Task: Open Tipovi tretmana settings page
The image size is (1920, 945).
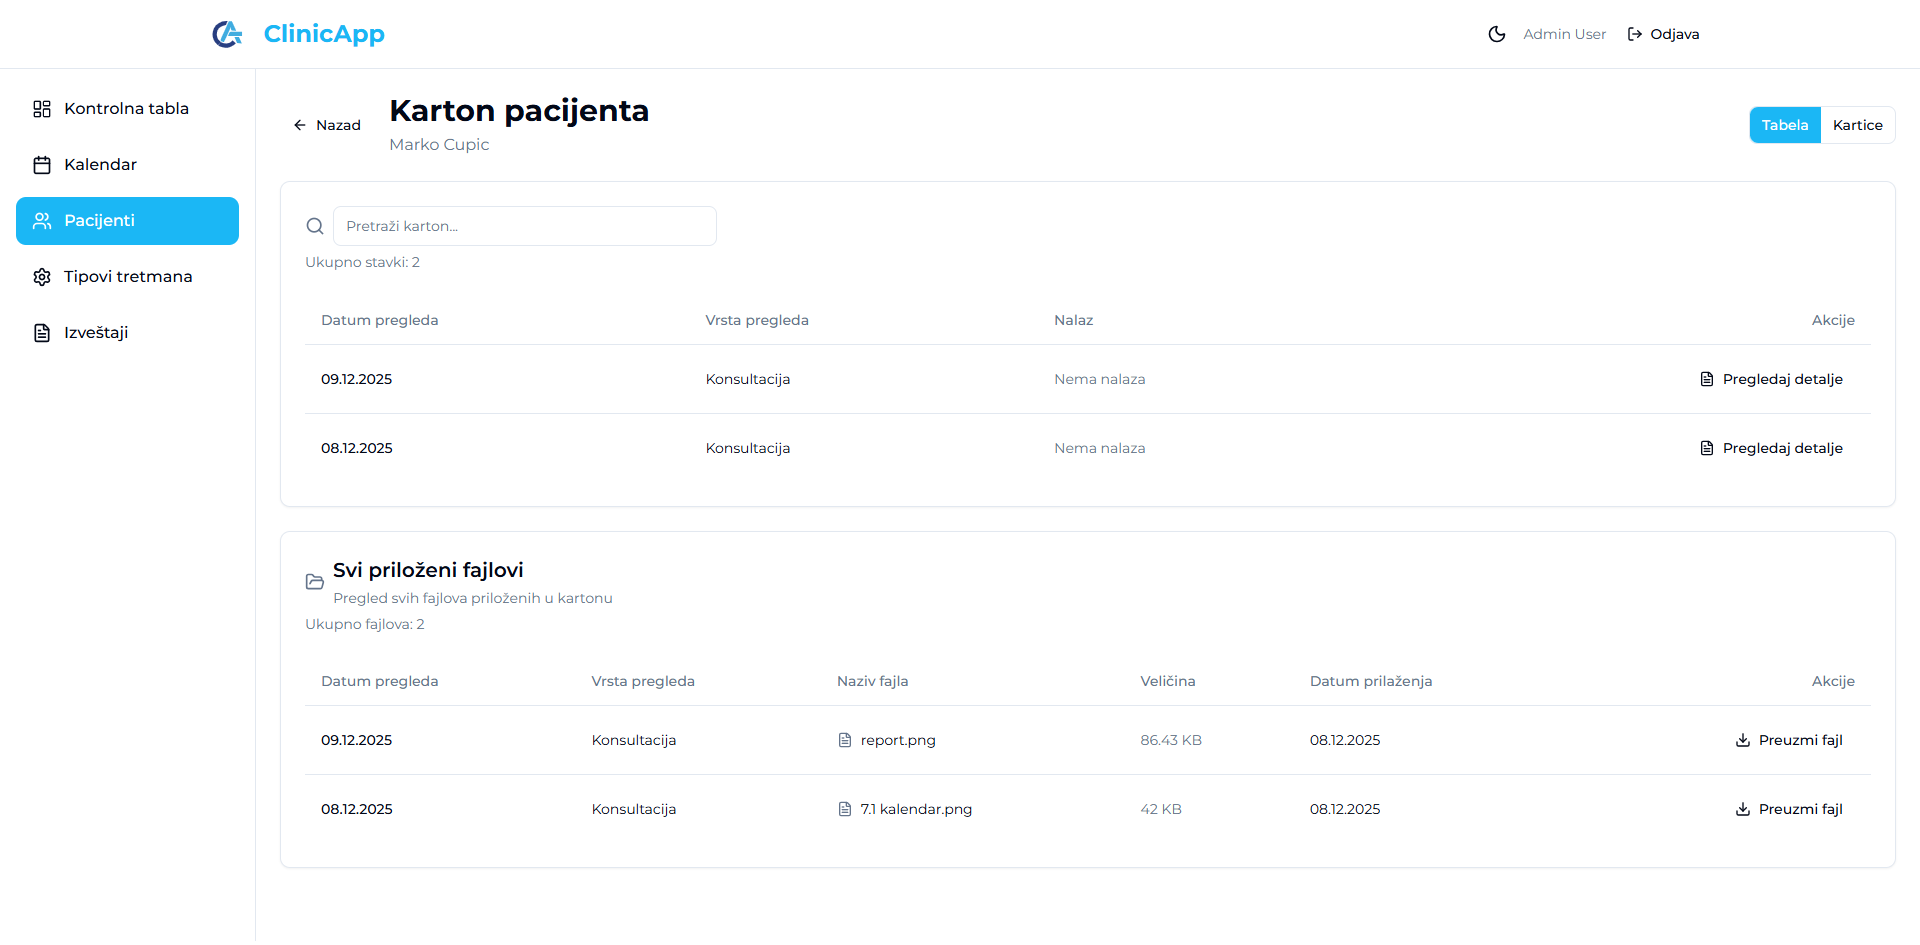Action: click(127, 277)
